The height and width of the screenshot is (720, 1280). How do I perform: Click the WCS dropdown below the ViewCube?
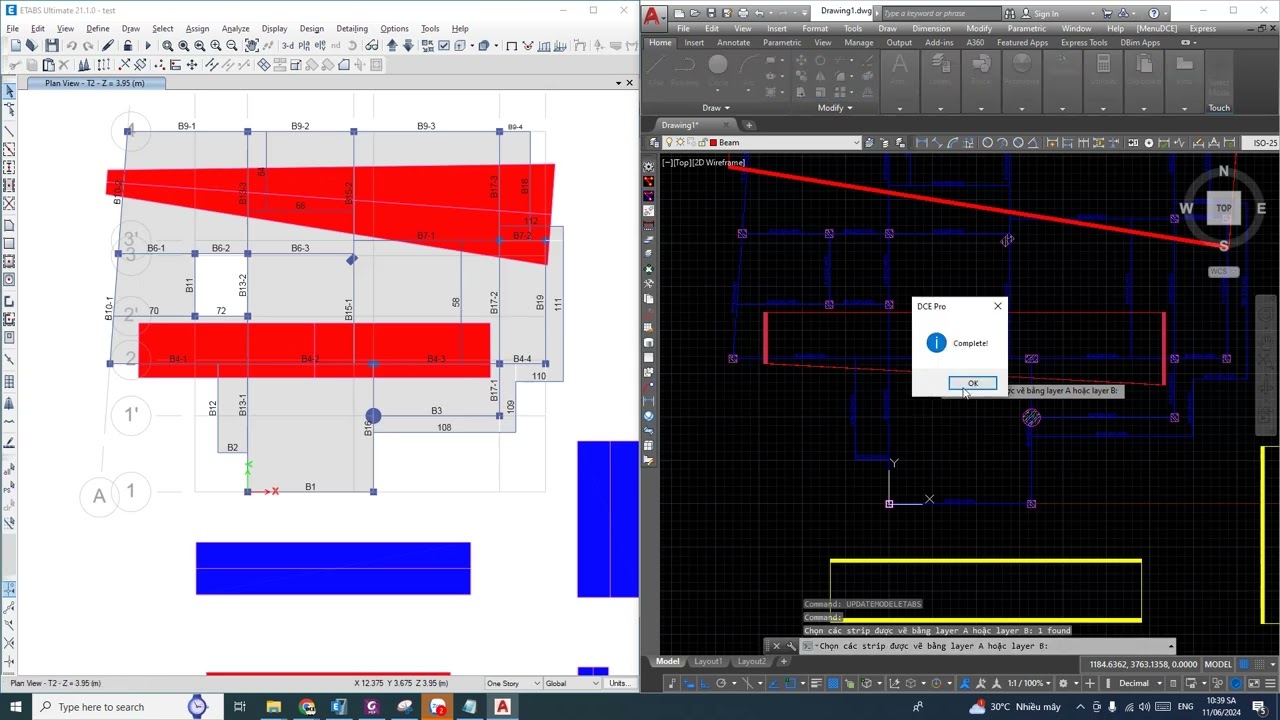pyautogui.click(x=1223, y=272)
